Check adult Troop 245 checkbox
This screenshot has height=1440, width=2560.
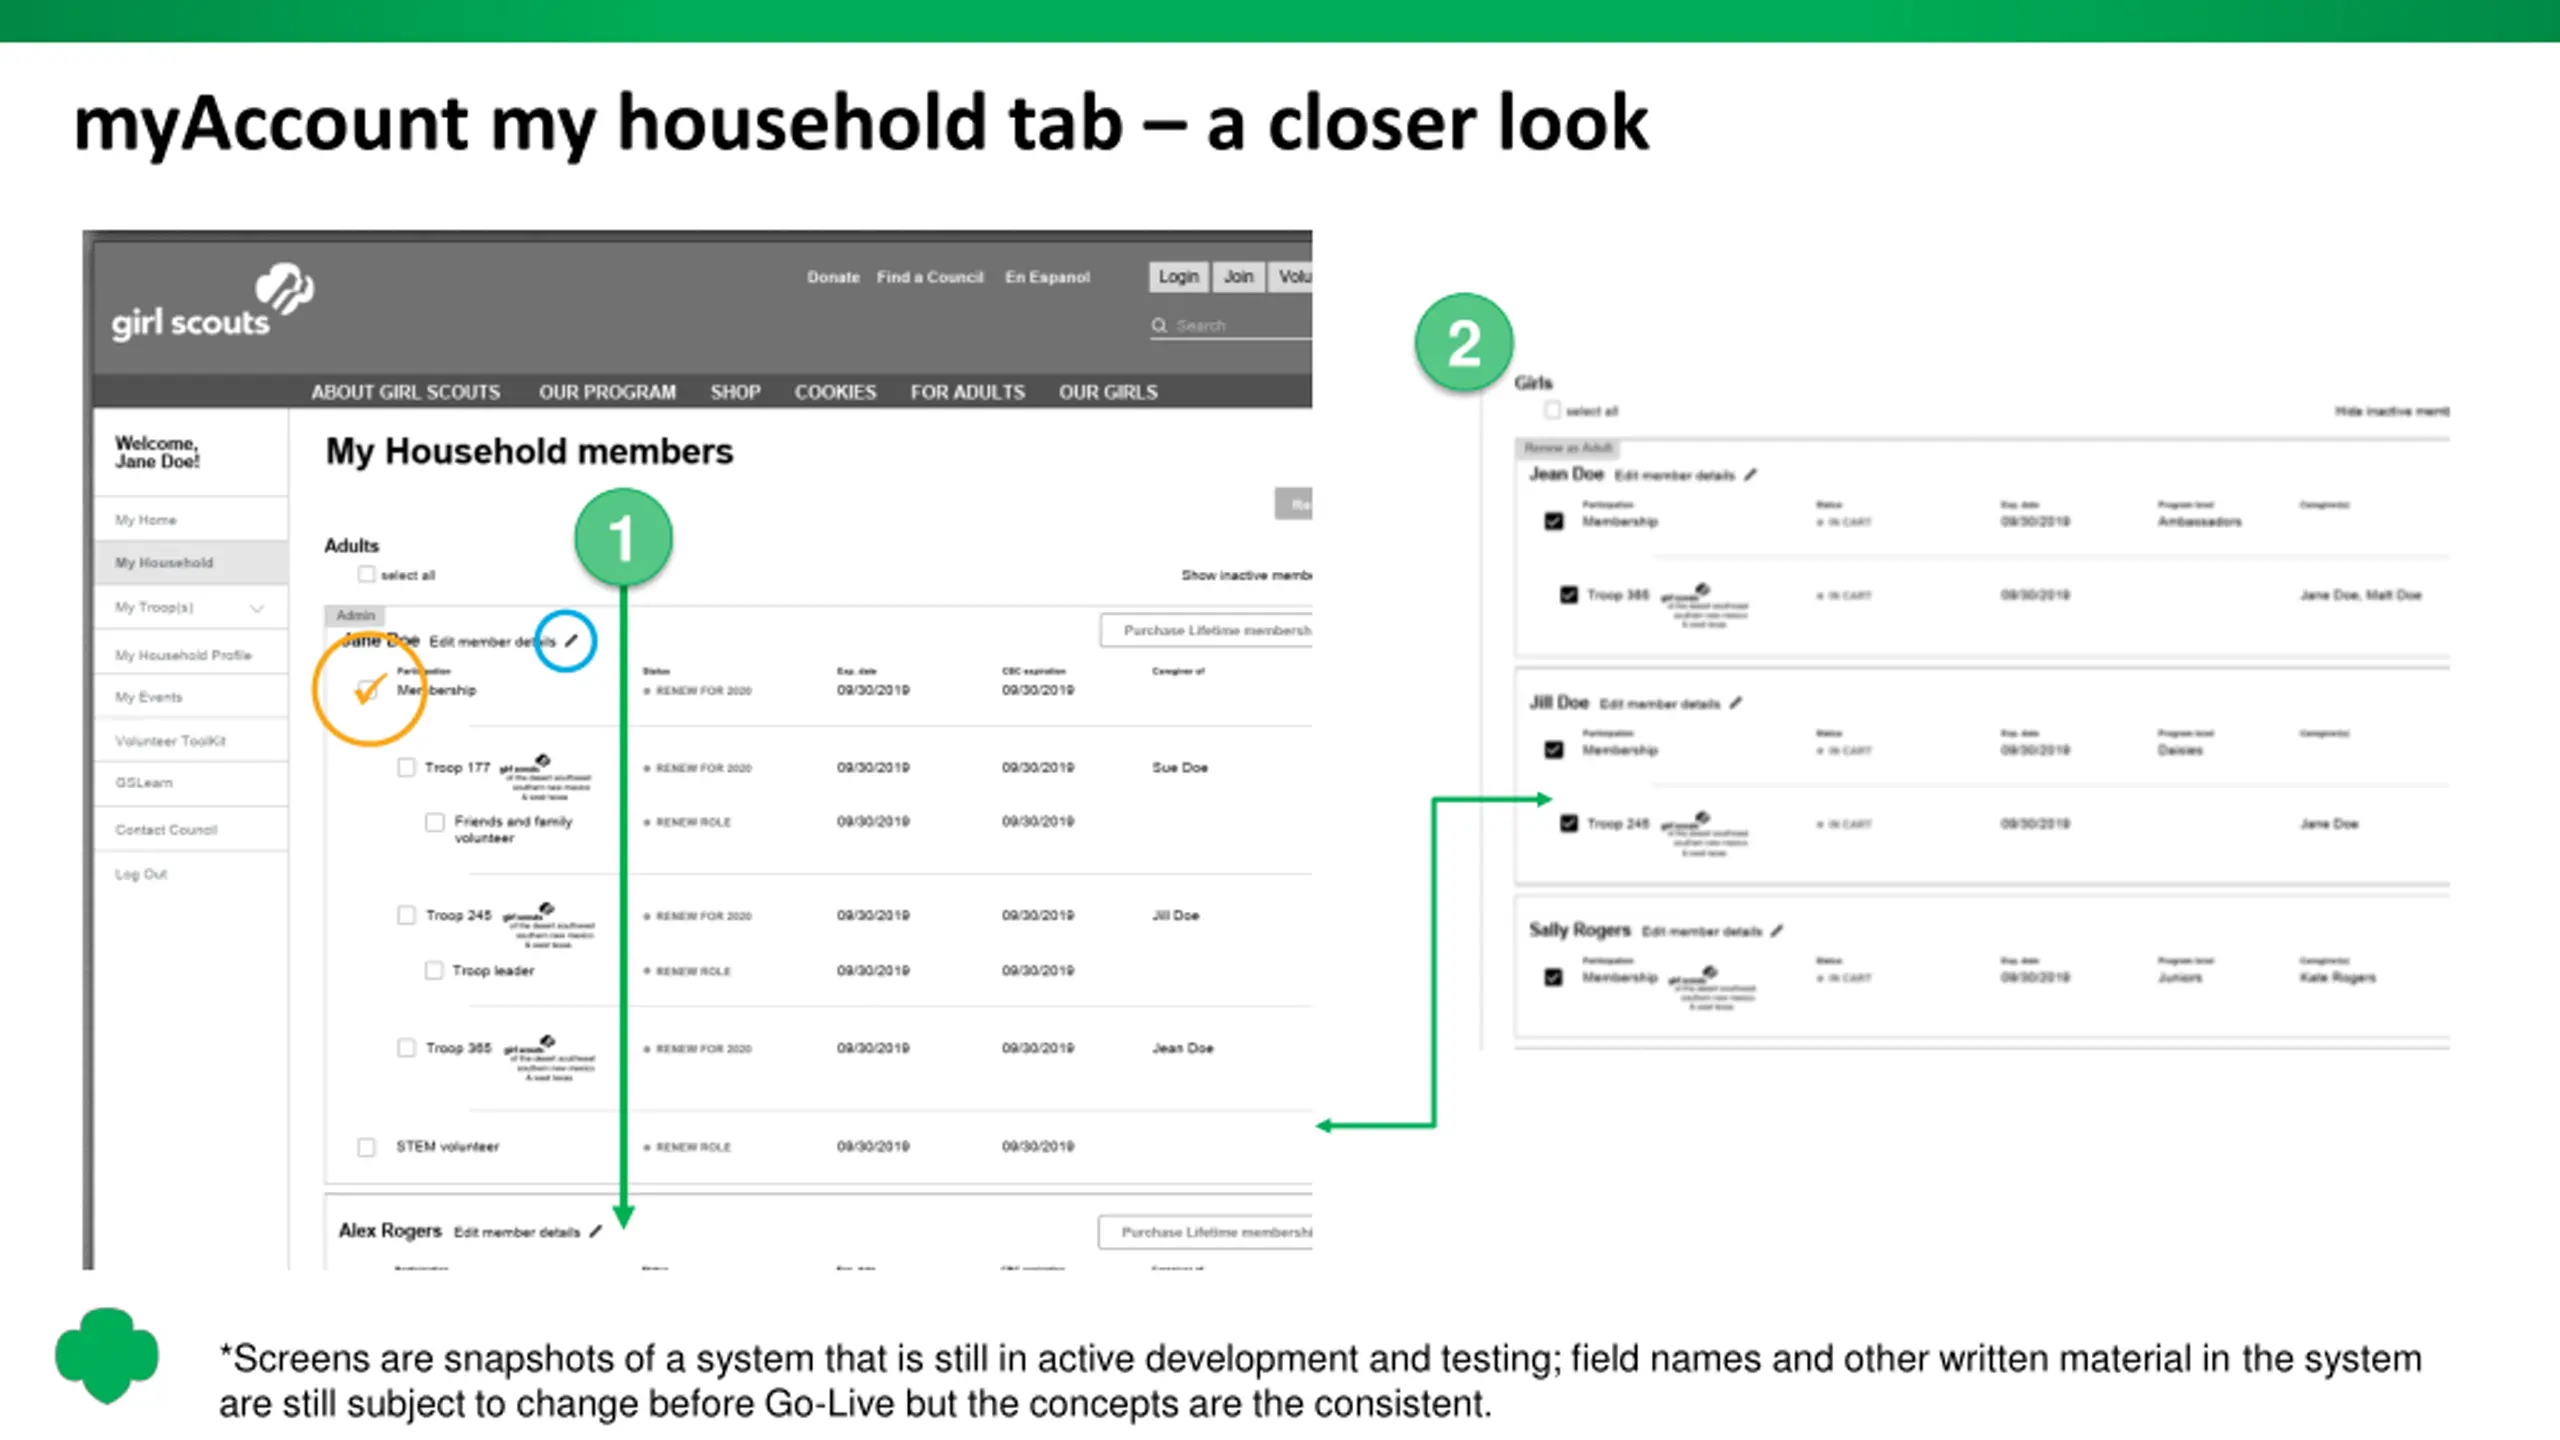pos(406,915)
